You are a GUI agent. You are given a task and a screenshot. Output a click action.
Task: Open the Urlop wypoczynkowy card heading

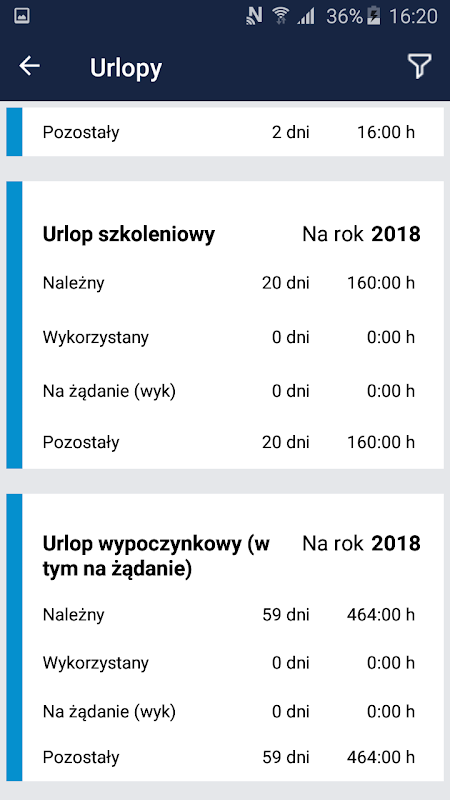pyautogui.click(x=156, y=557)
